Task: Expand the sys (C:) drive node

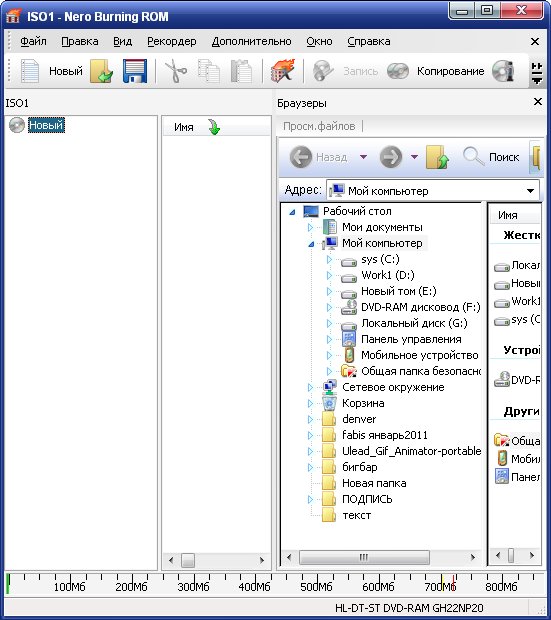Action: (x=329, y=259)
